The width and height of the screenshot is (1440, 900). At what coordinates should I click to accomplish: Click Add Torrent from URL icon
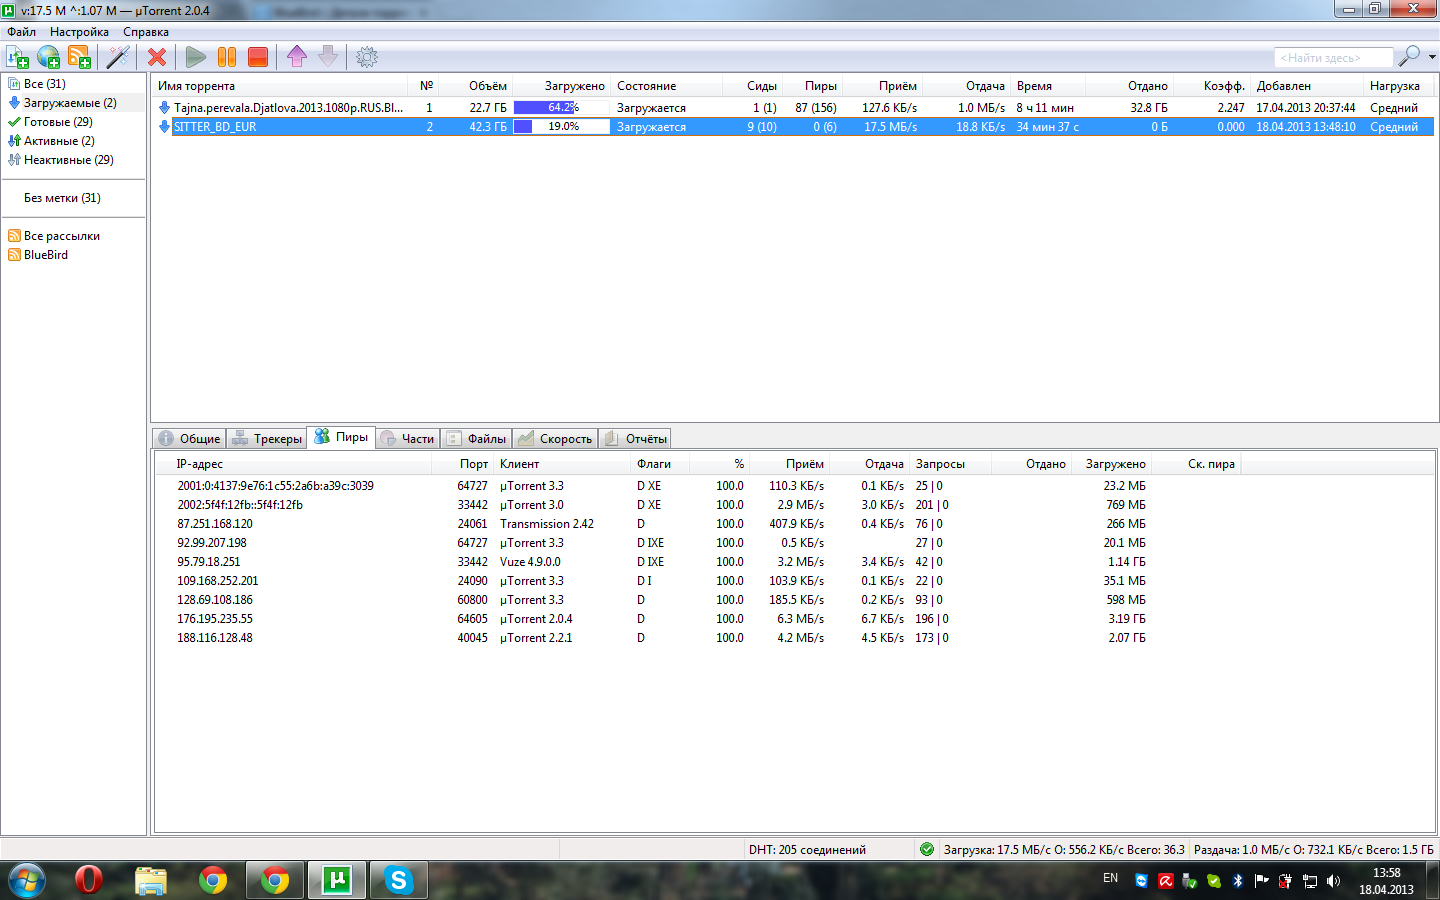click(49, 57)
